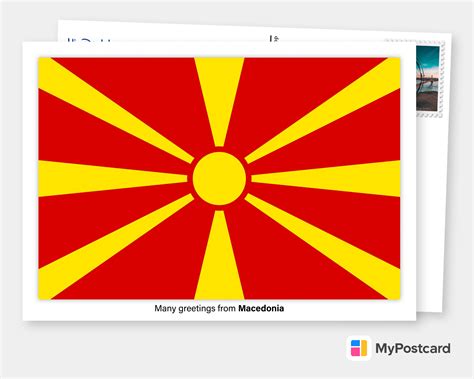Click the Macedonia flag image on postcard

(219, 178)
